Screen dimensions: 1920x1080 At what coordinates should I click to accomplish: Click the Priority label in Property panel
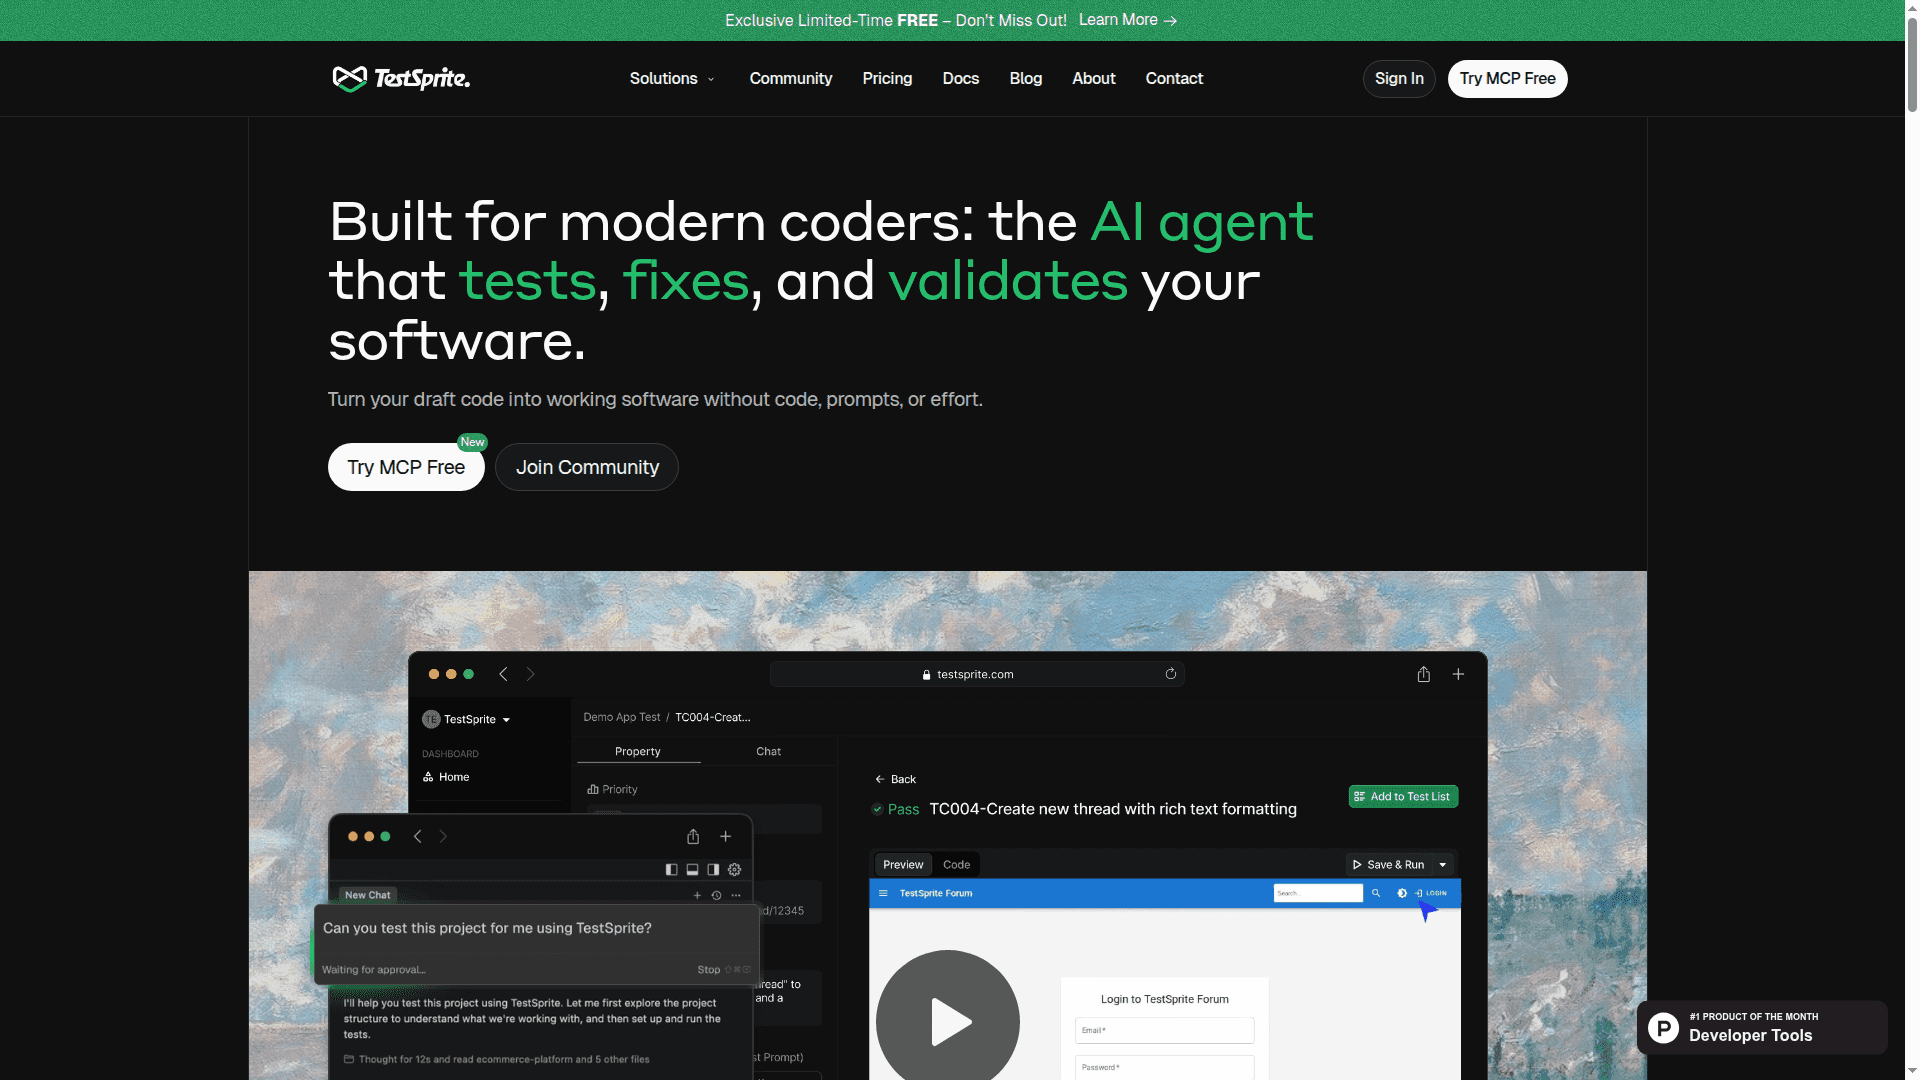613,789
